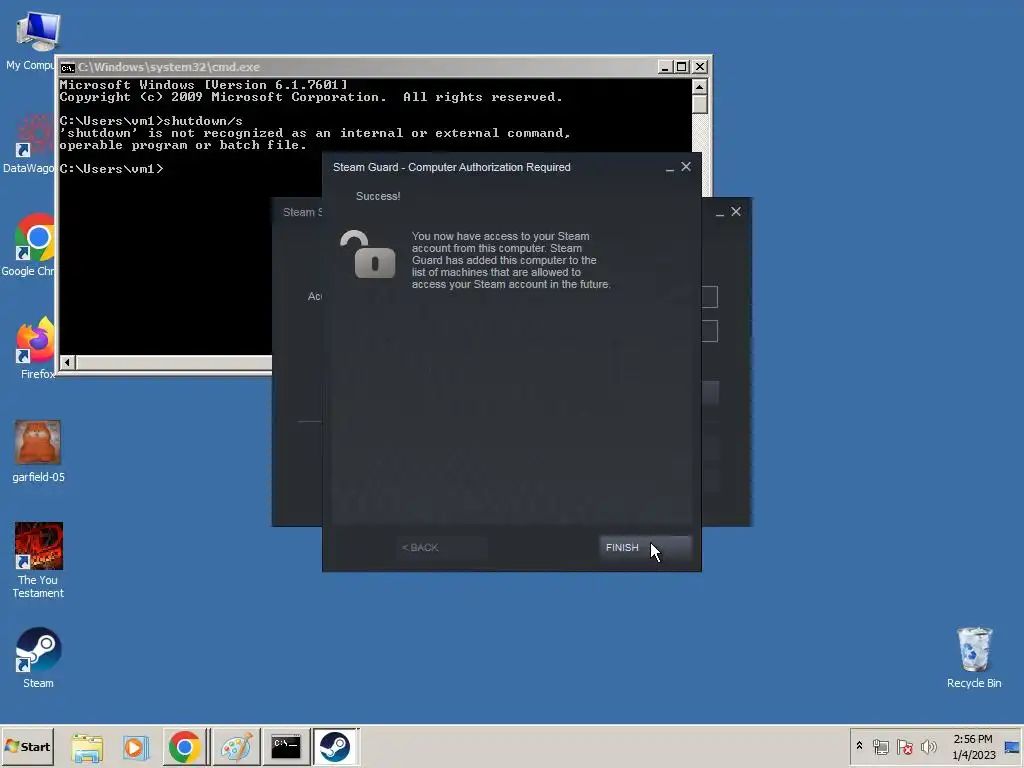The width and height of the screenshot is (1024, 768).
Task: Click scroll-up arrow in cmd window
Action: 699,87
